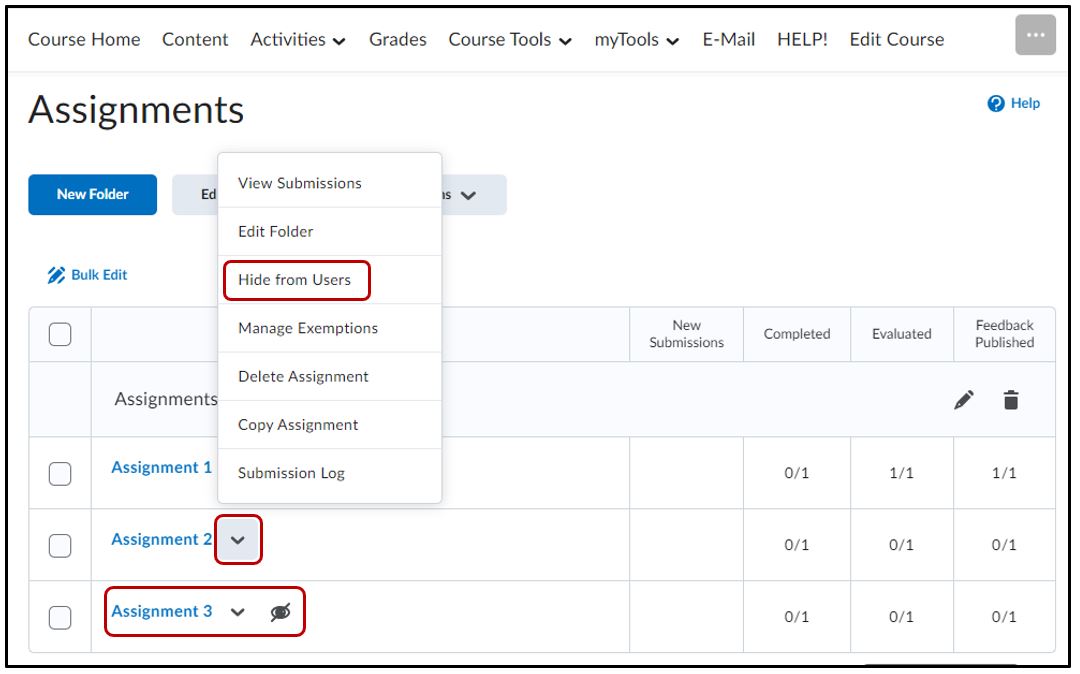Click the hidden eye icon beside Assignment 3
1080x674 pixels.
click(x=281, y=613)
